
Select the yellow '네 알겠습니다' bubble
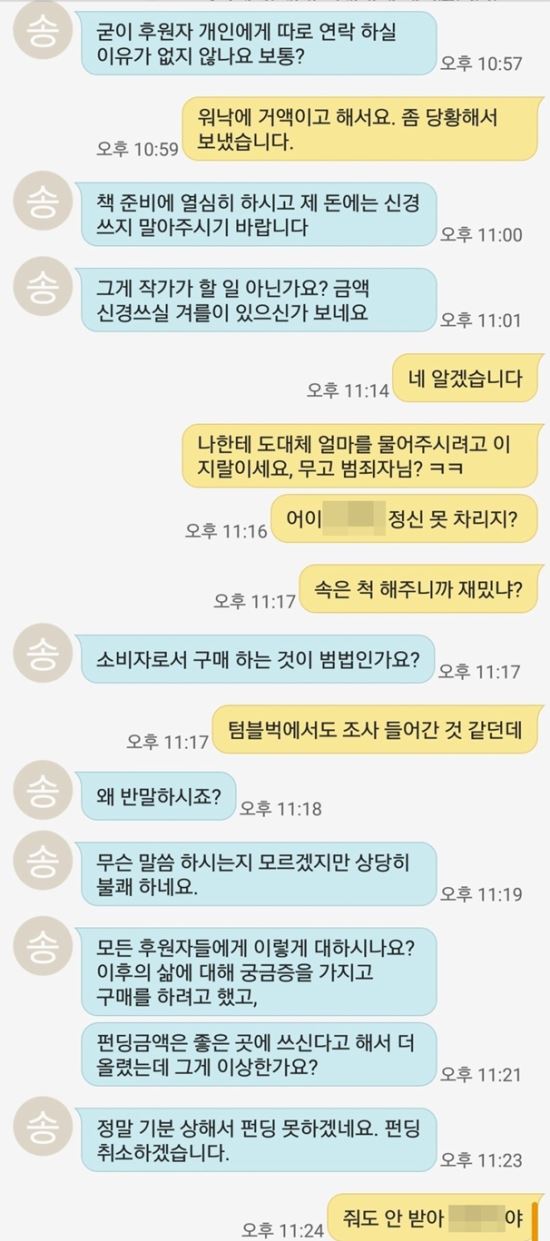(x=465, y=378)
